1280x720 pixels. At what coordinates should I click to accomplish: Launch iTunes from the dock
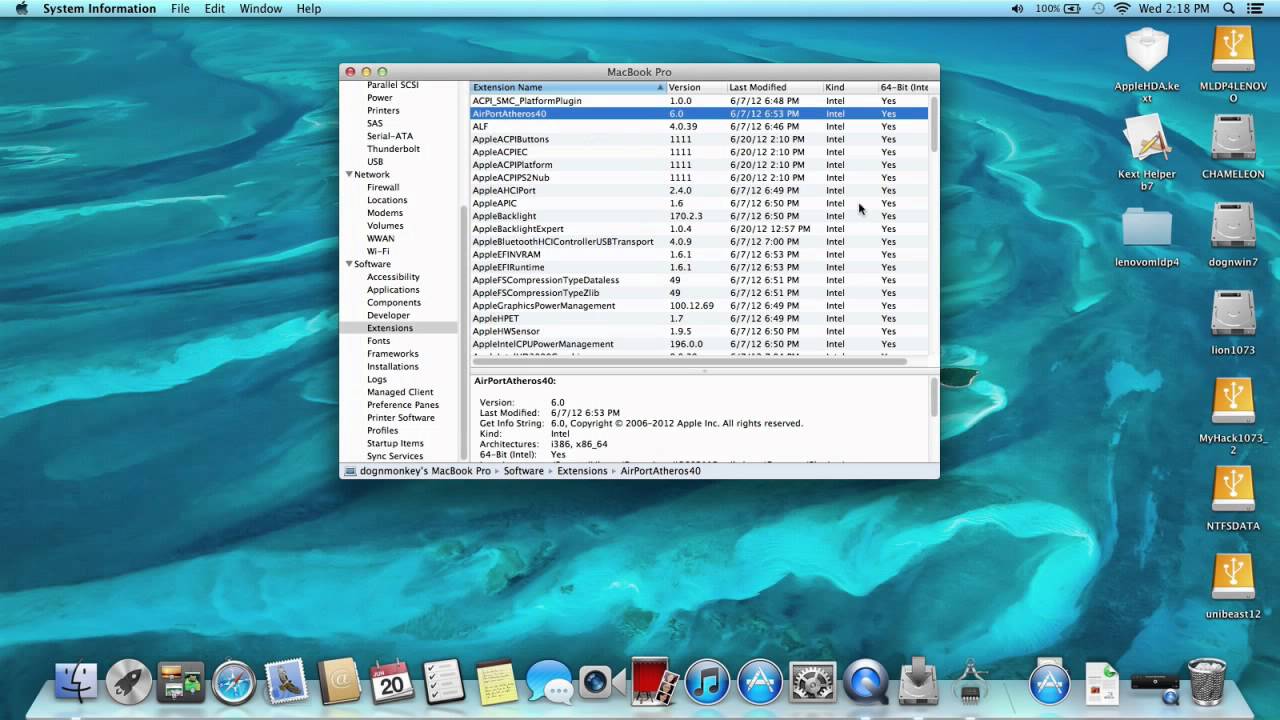point(707,683)
